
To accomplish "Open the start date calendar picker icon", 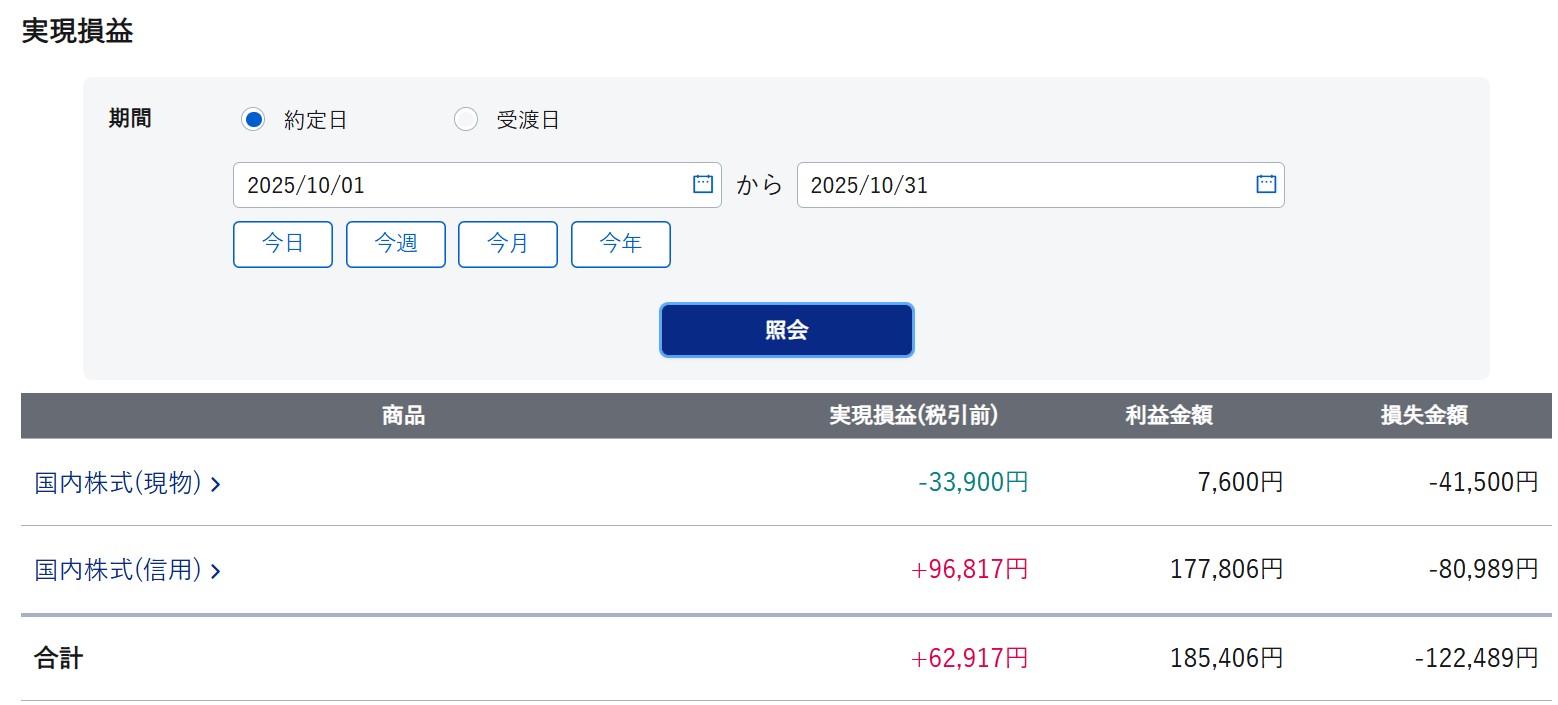I will tap(703, 184).
